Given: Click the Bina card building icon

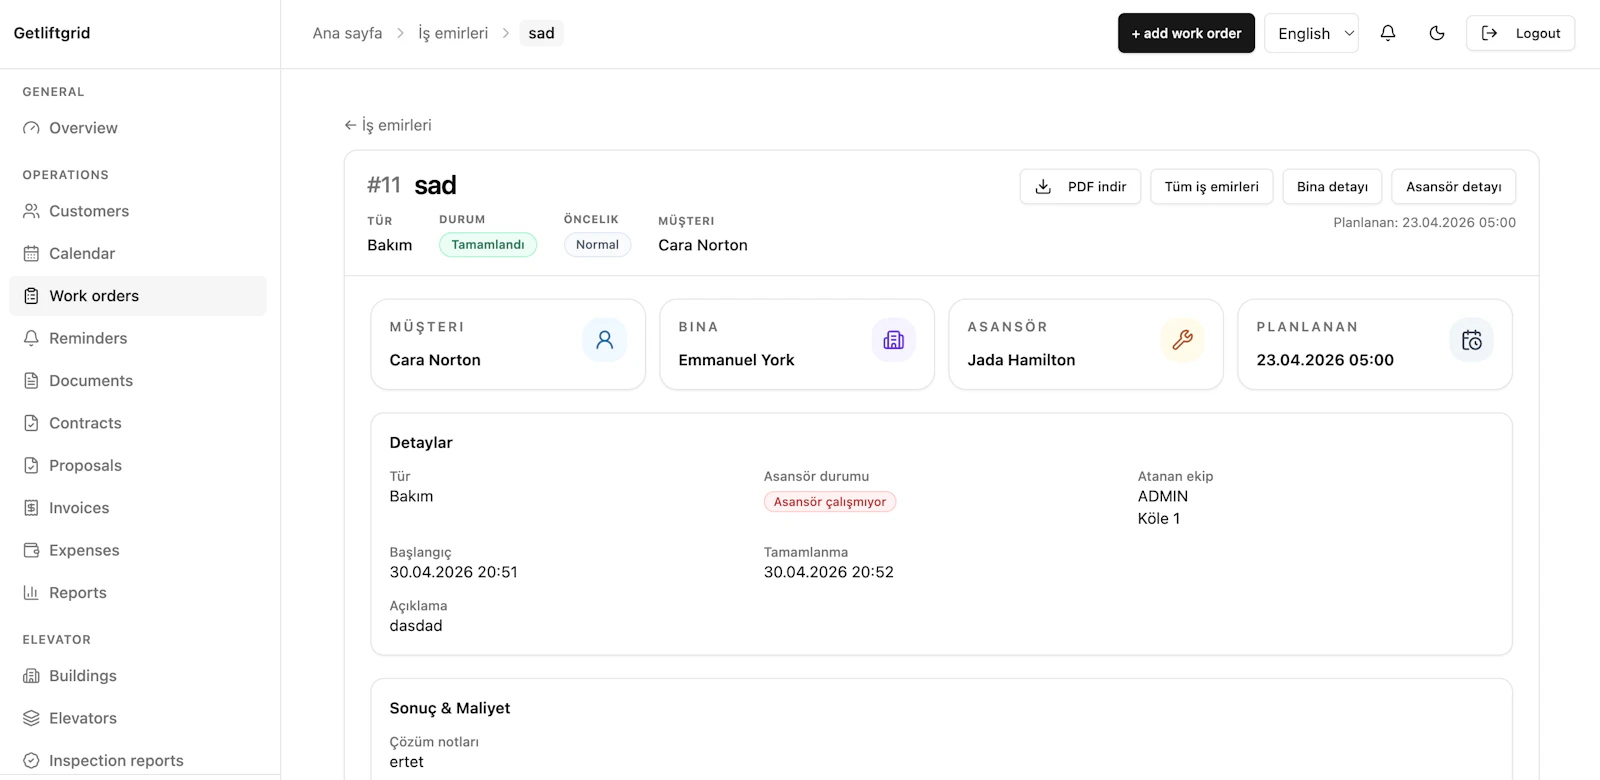Looking at the screenshot, I should click(x=894, y=340).
